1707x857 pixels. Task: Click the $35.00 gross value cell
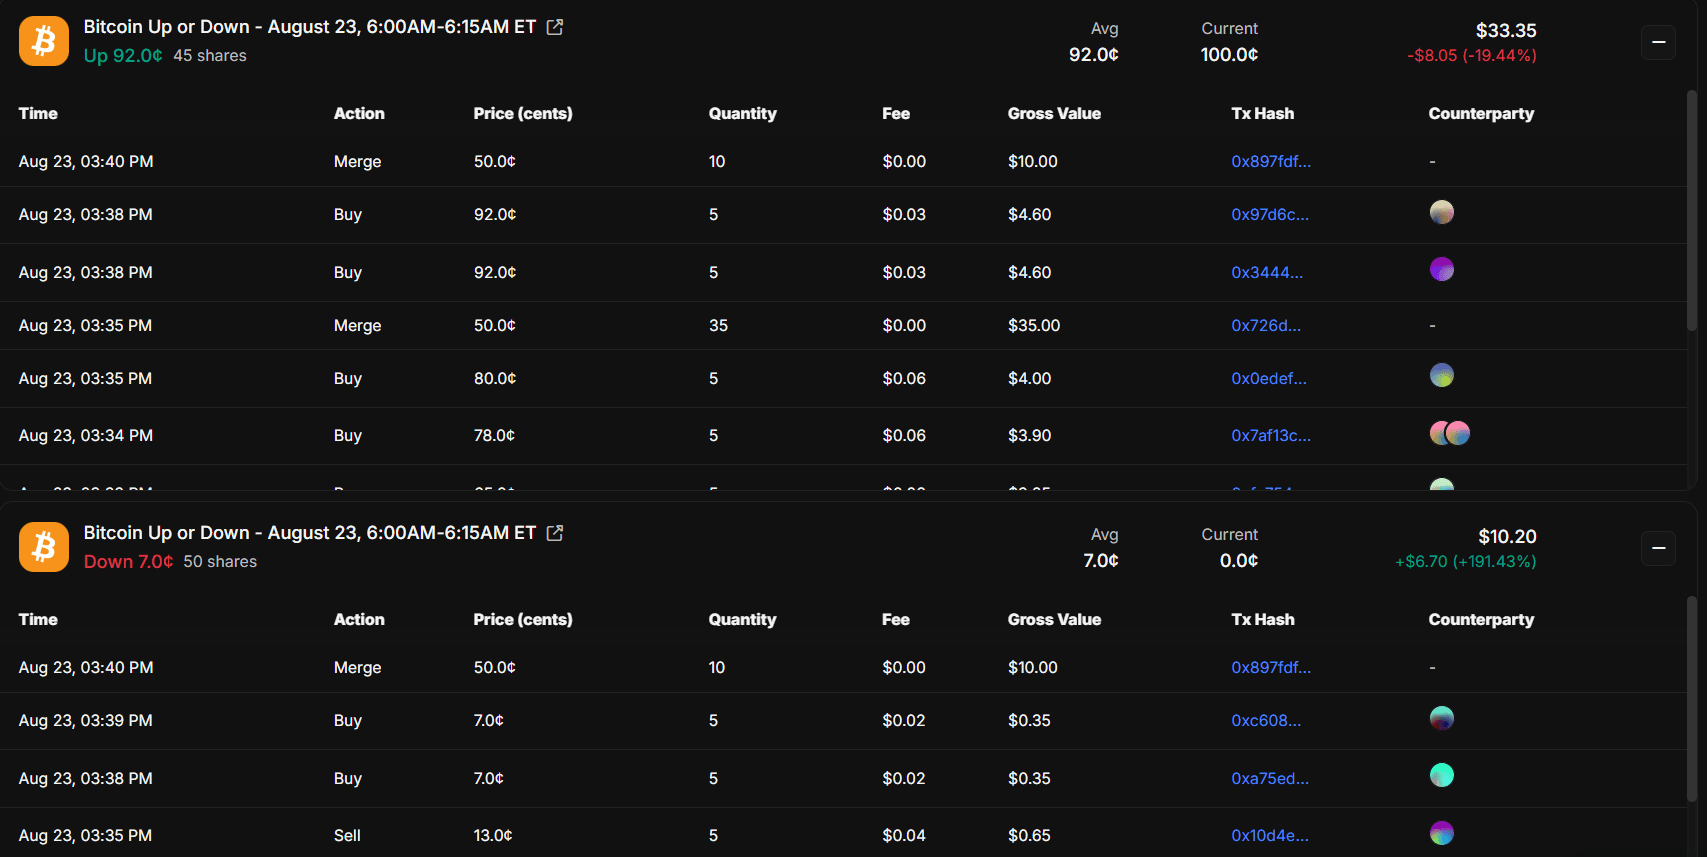tap(1034, 325)
